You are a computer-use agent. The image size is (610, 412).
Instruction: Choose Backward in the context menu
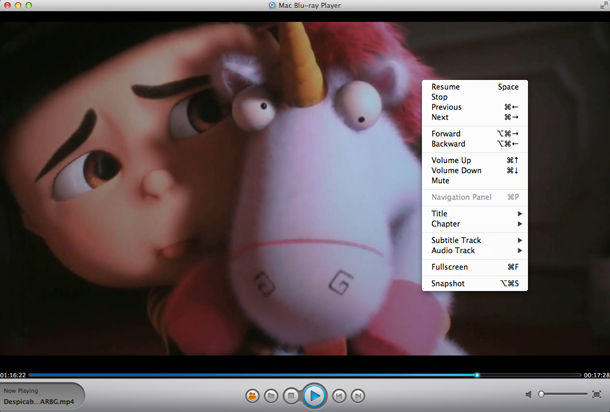475,144
